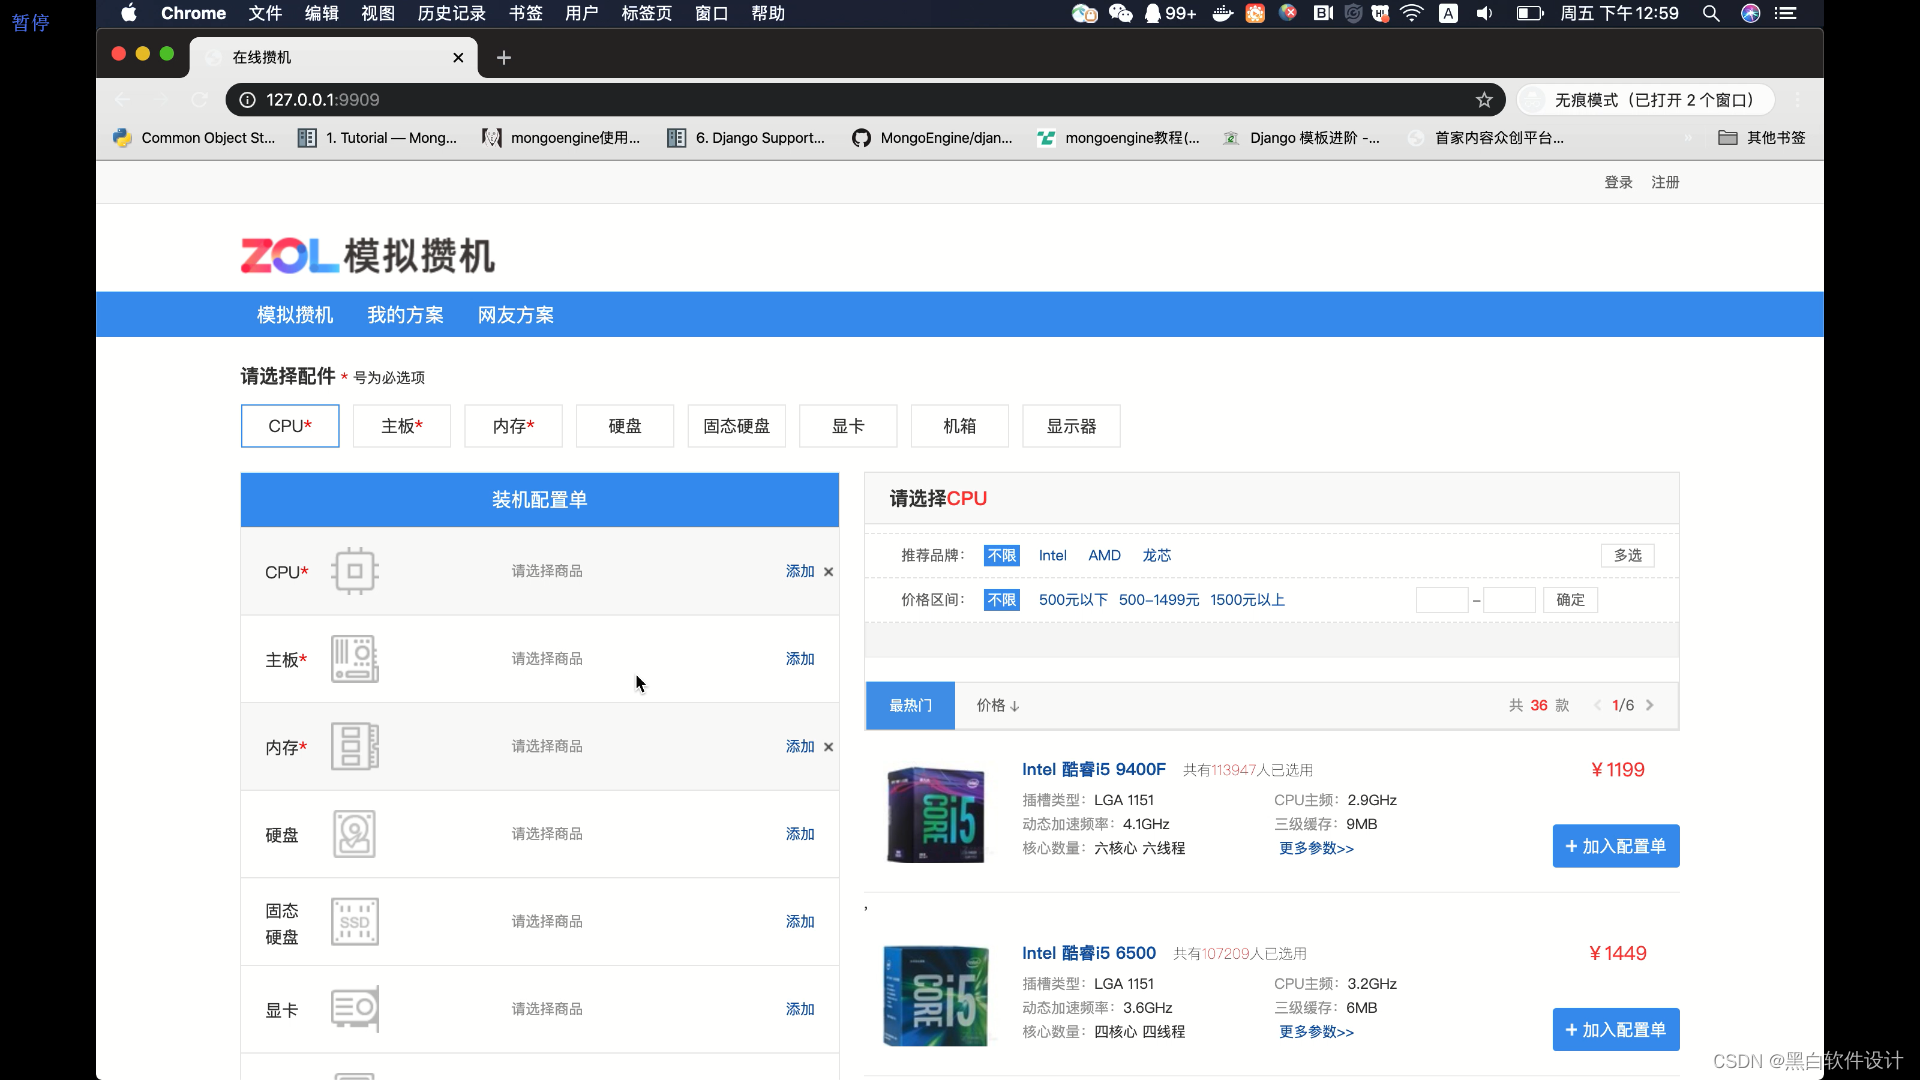Screen dimensions: 1920x1080
Task: Open the 网友方案 nav item
Action: (x=516, y=315)
